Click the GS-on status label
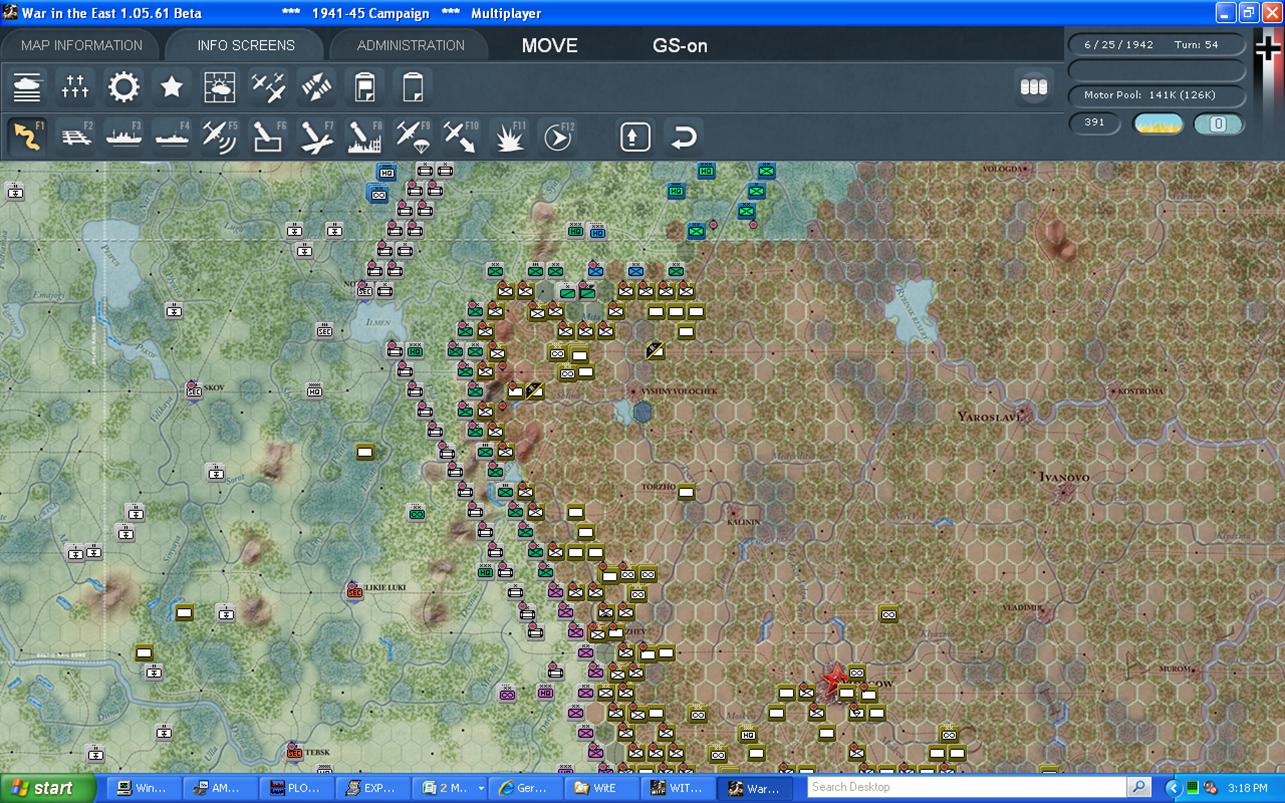Screen dimensions: 1285x803 [680, 45]
